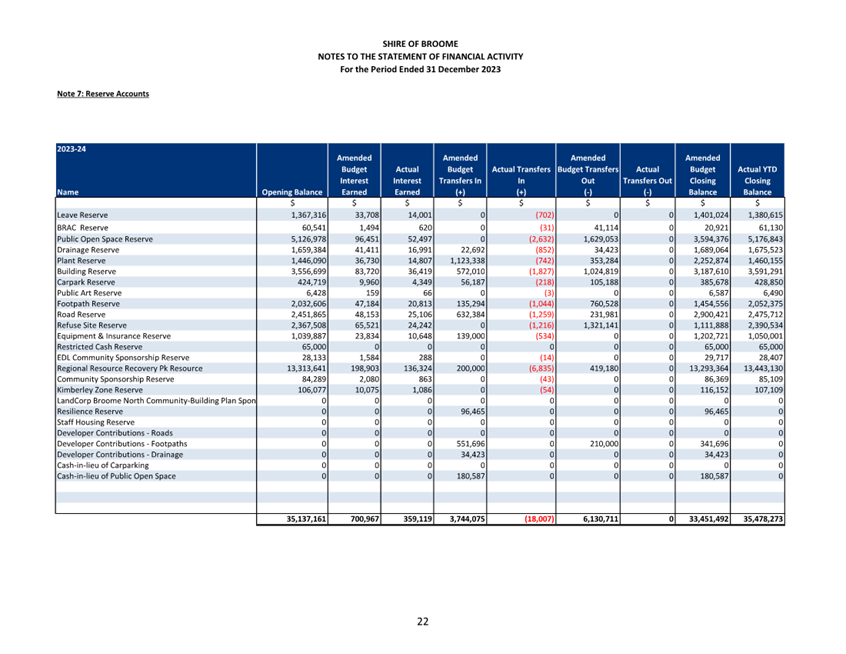Click 'NOTES TO THE STATEMENT OF FINANCIAL ACTIVITY' line
Image resolution: width=846 pixels, height=654 pixels.
[x=420, y=56]
